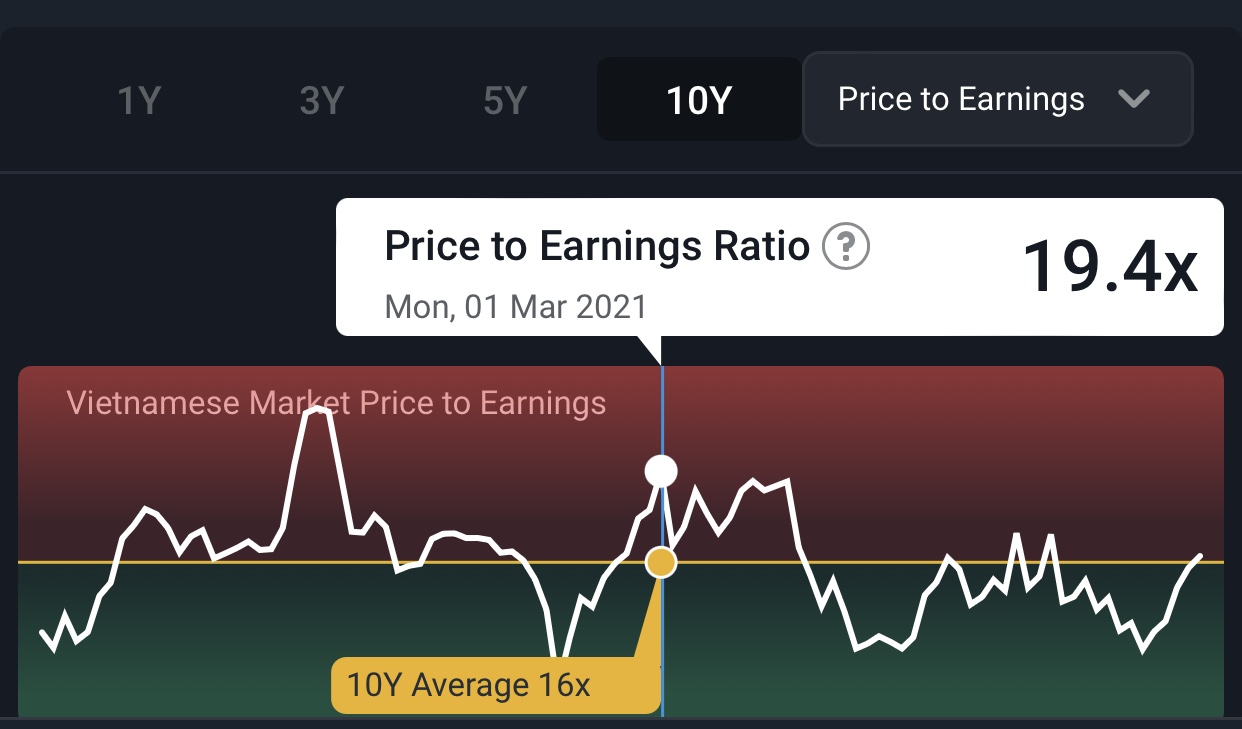This screenshot has width=1242, height=729.
Task: Click the 19.4x ratio value
Action: point(1109,266)
